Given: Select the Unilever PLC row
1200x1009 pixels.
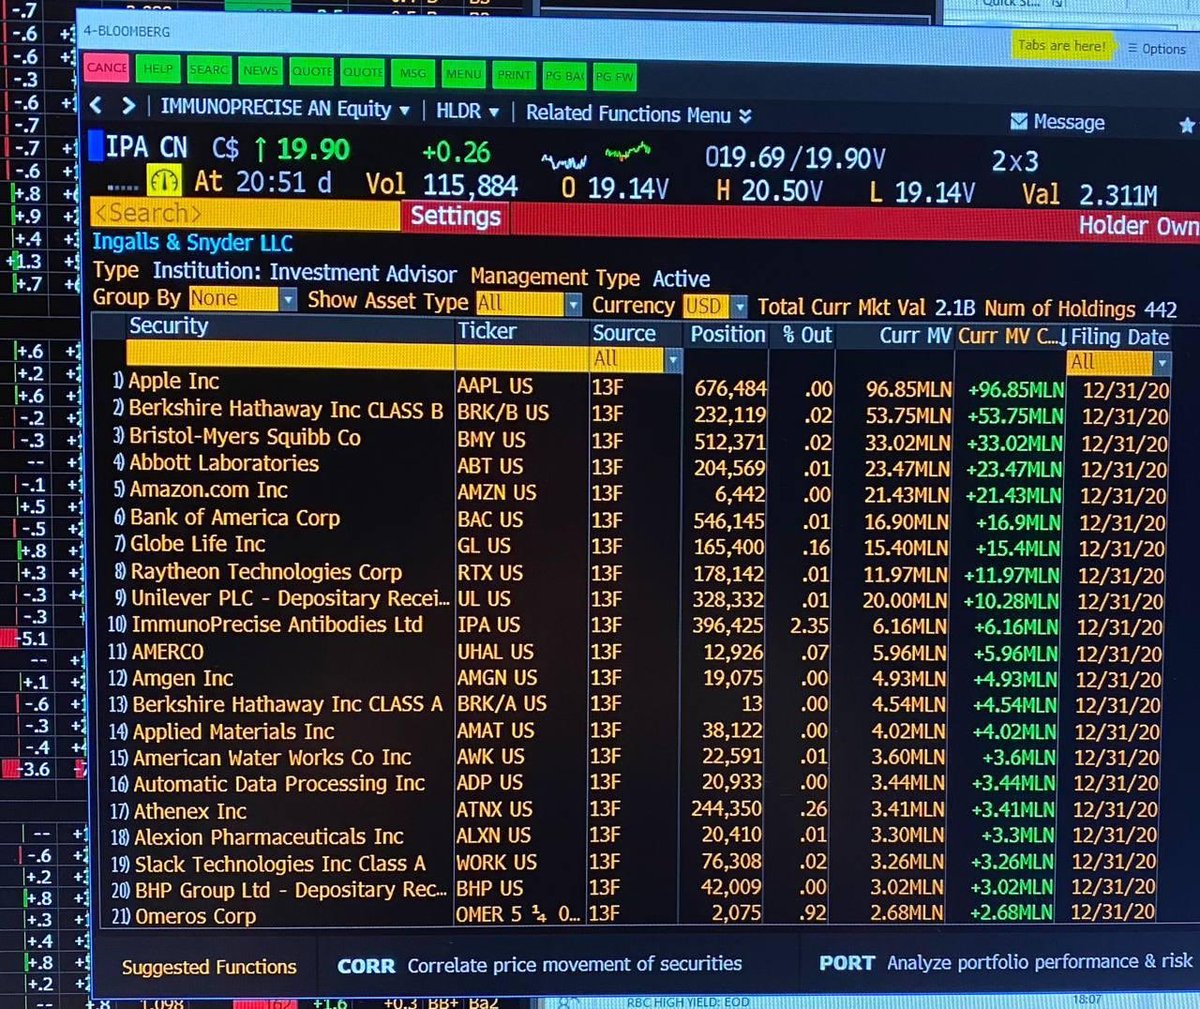Looking at the screenshot, I should pos(640,599).
